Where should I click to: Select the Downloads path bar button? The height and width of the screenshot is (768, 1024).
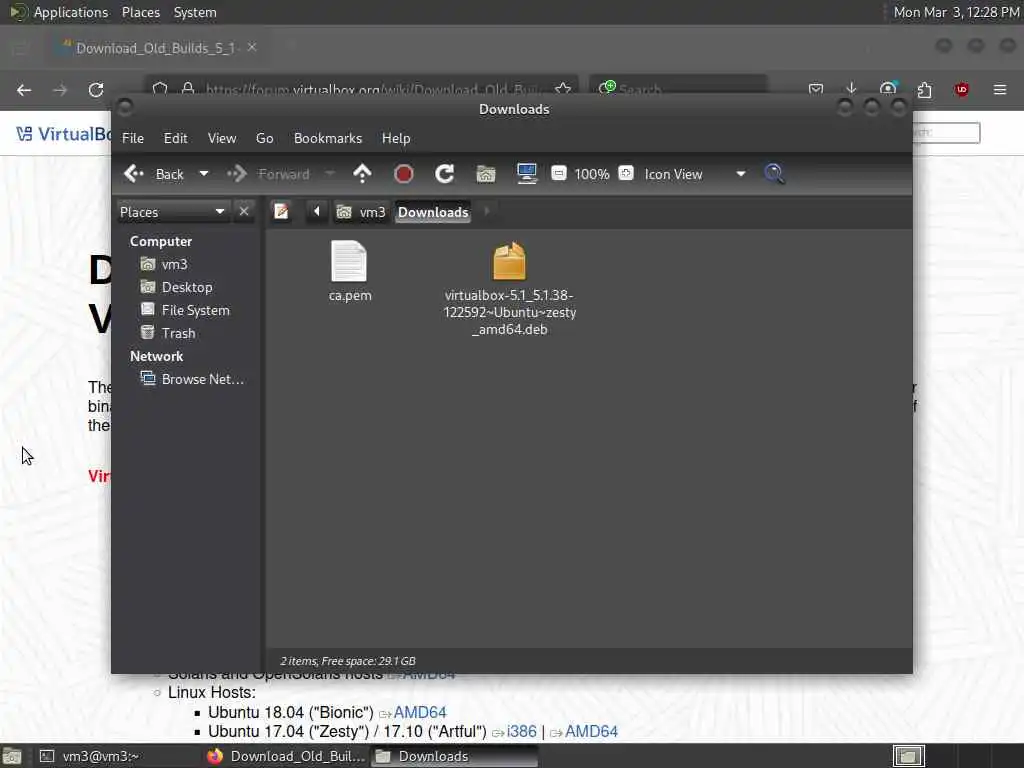point(433,212)
